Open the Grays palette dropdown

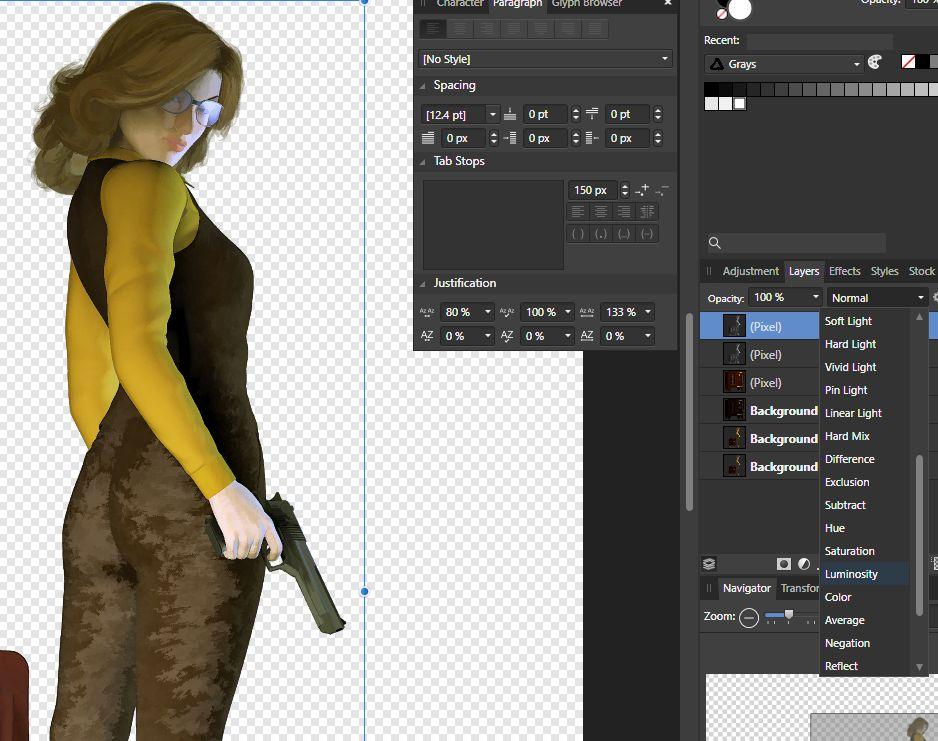coord(784,64)
